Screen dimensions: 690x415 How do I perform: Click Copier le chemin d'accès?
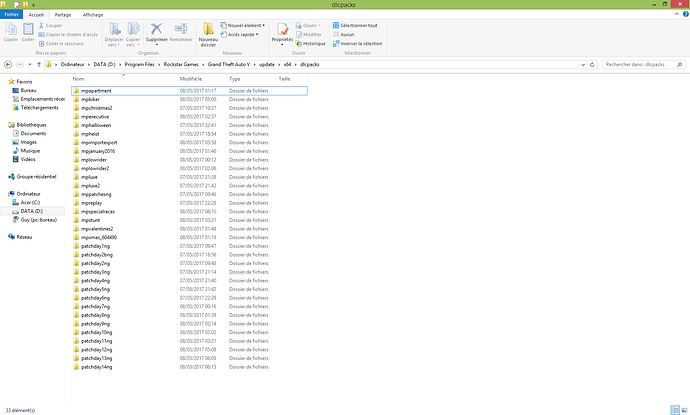[68, 34]
